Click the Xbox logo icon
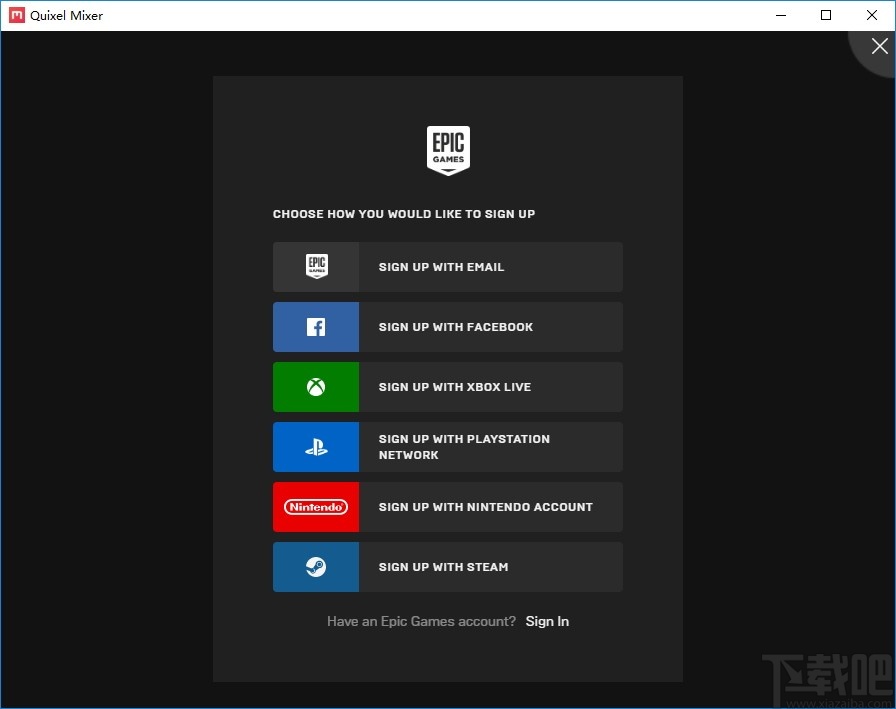This screenshot has height=709, width=896. pyautogui.click(x=316, y=387)
